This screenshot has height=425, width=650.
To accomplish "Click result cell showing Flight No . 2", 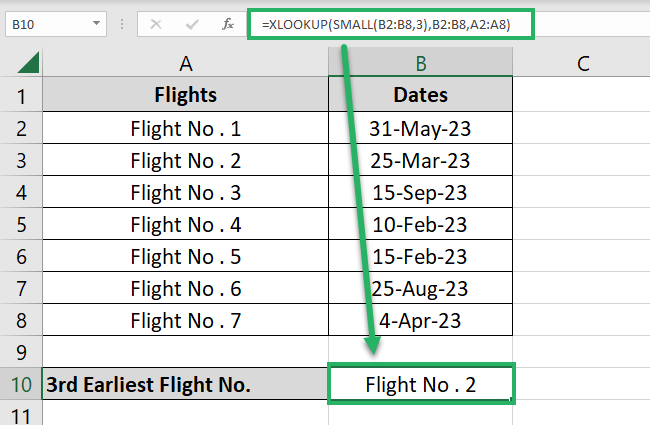I will [x=421, y=384].
